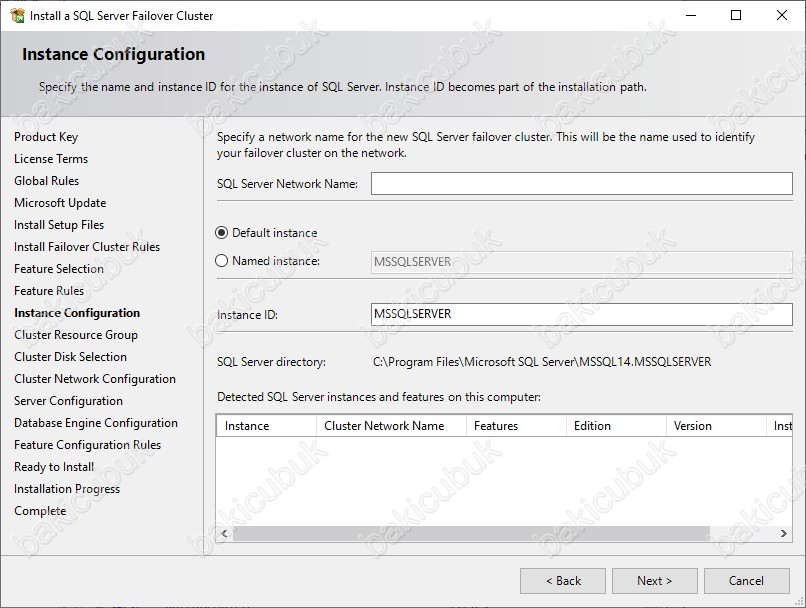Select the Named instance radio button
This screenshot has width=806, height=608.
click(221, 261)
